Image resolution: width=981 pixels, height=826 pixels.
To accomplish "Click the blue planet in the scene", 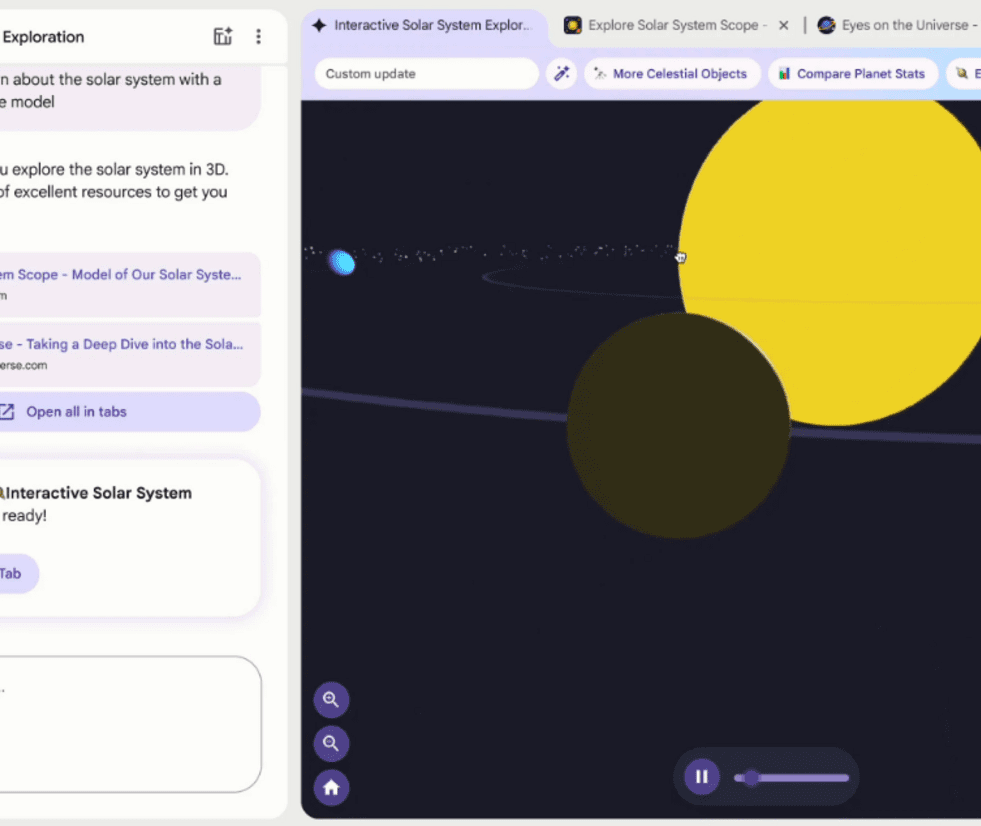I will (x=342, y=263).
